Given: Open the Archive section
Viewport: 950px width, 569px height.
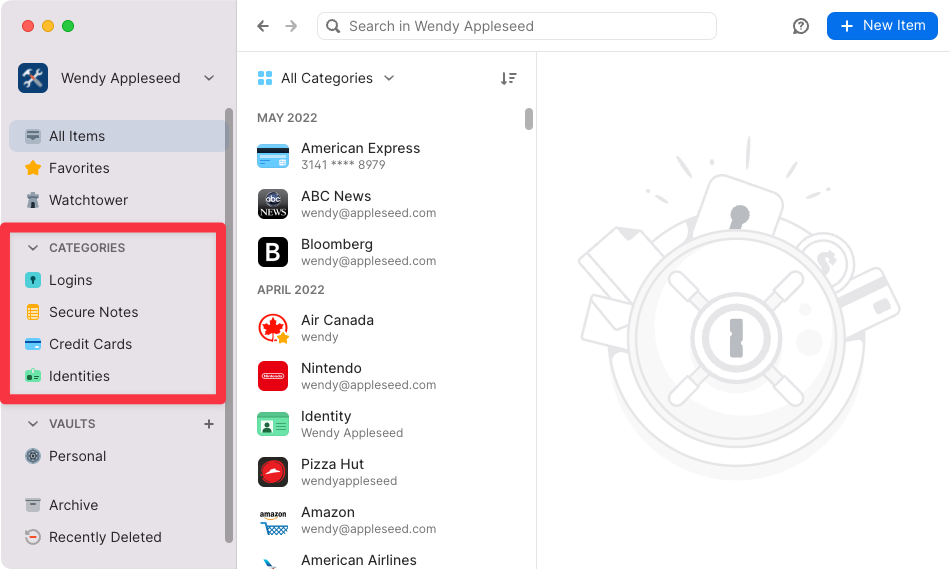Looking at the screenshot, I should 73,505.
